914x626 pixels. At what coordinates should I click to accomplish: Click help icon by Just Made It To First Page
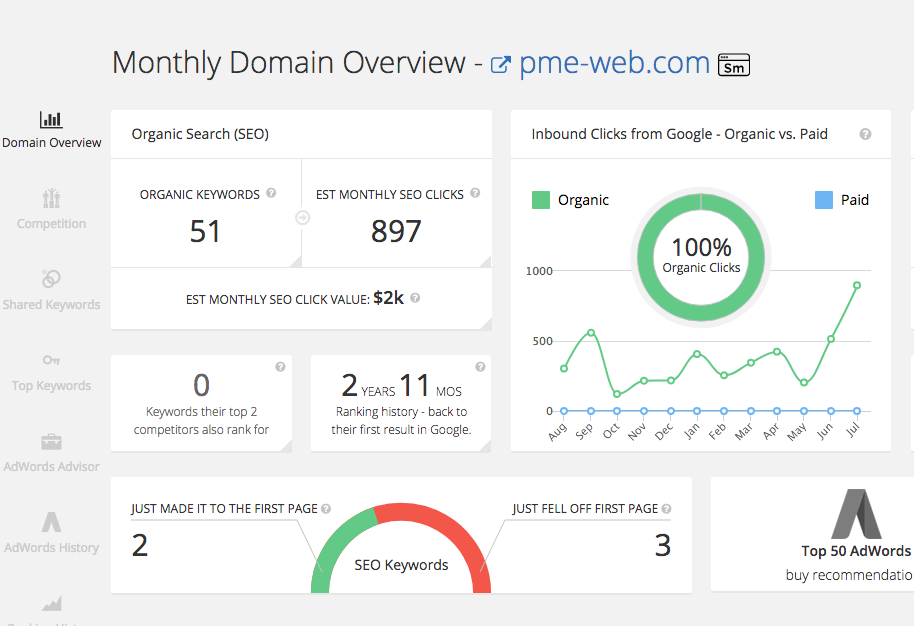(326, 509)
